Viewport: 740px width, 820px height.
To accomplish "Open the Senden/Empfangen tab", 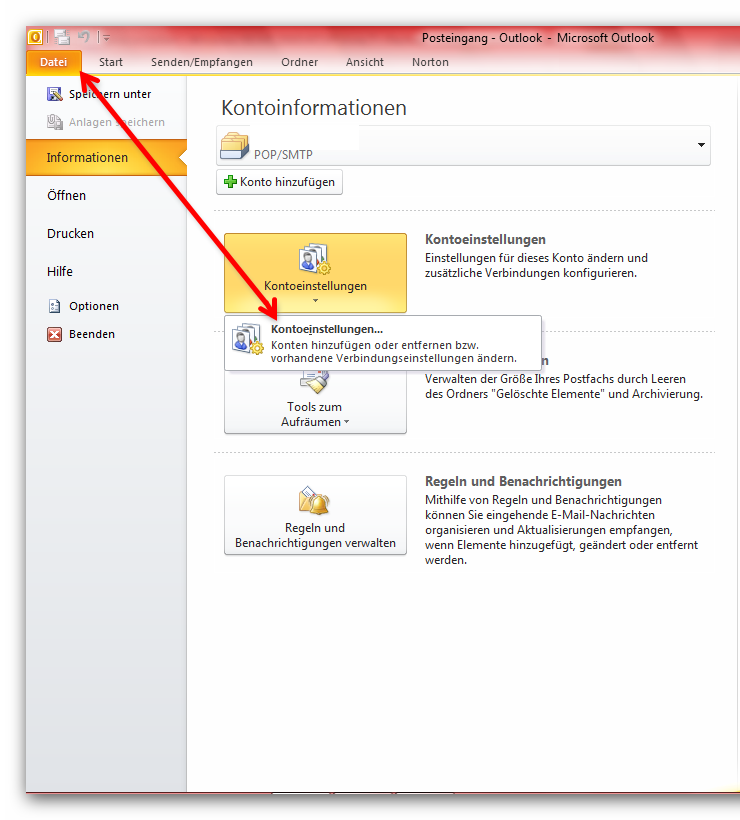I will click(x=202, y=62).
